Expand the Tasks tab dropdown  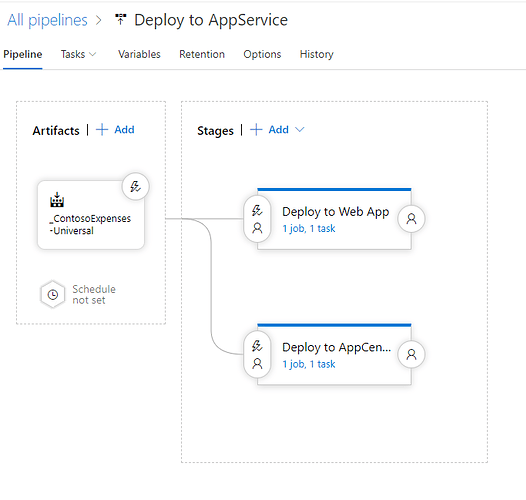pos(93,54)
